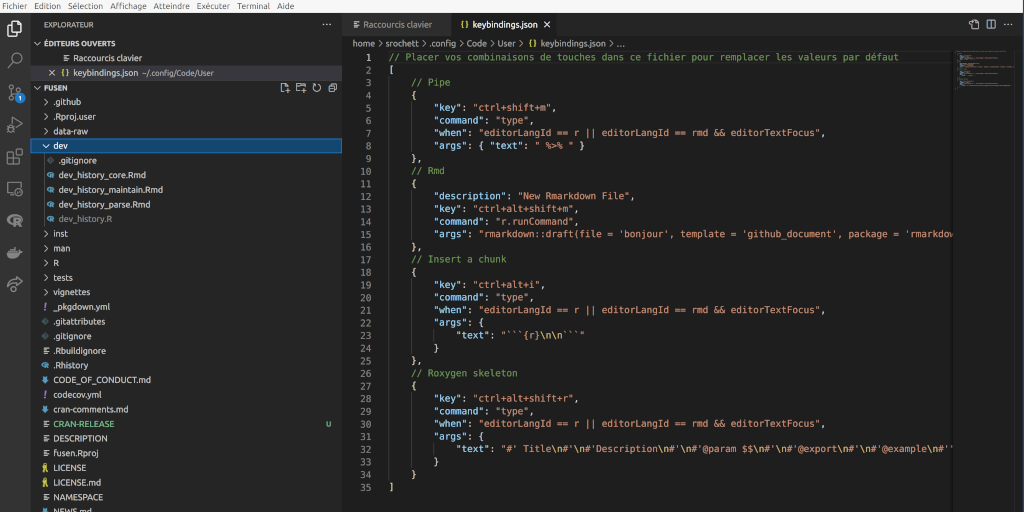The height and width of the screenshot is (512, 1024).
Task: Open the Docker panel in activity bar
Action: (15, 253)
